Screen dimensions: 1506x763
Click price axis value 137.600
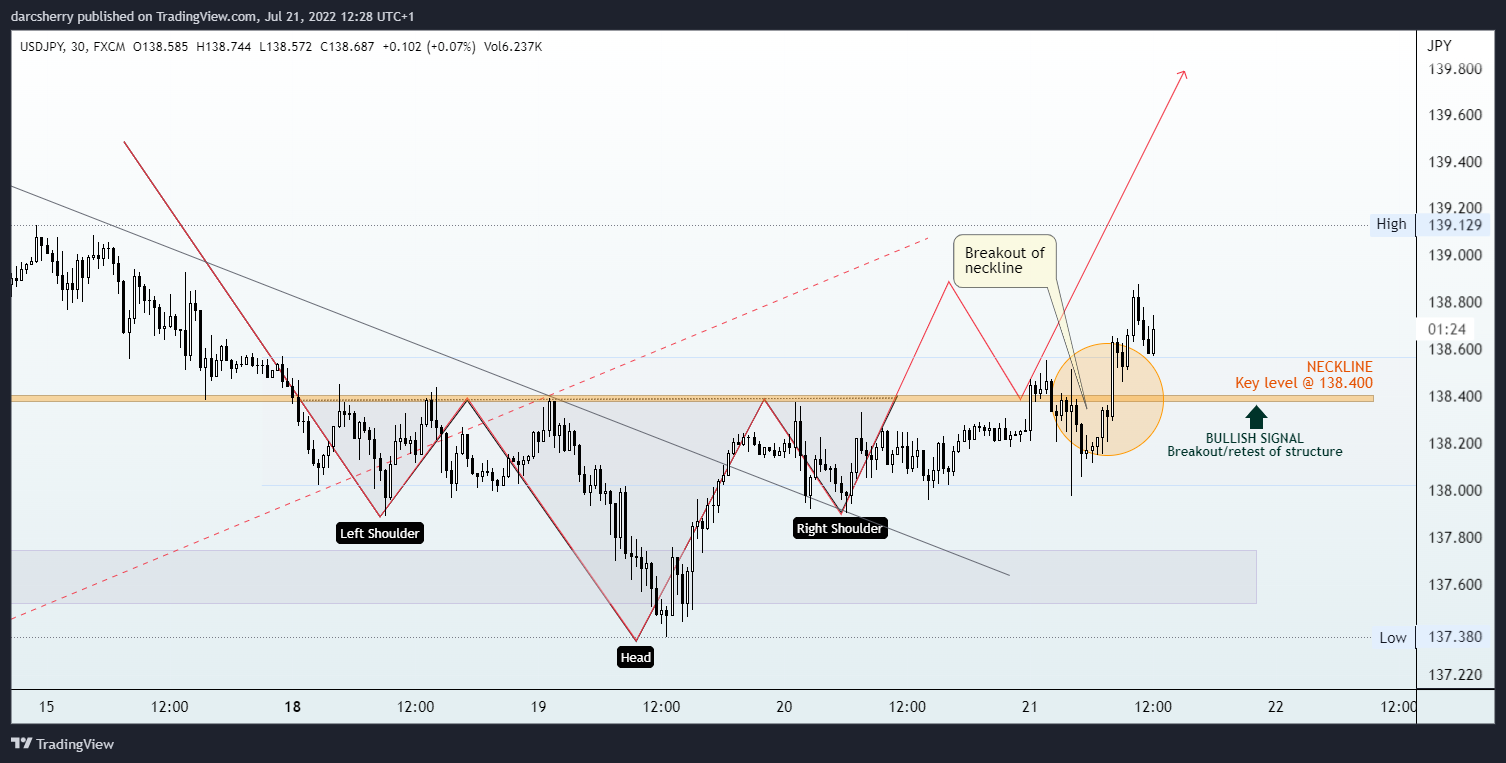[x=1454, y=584]
